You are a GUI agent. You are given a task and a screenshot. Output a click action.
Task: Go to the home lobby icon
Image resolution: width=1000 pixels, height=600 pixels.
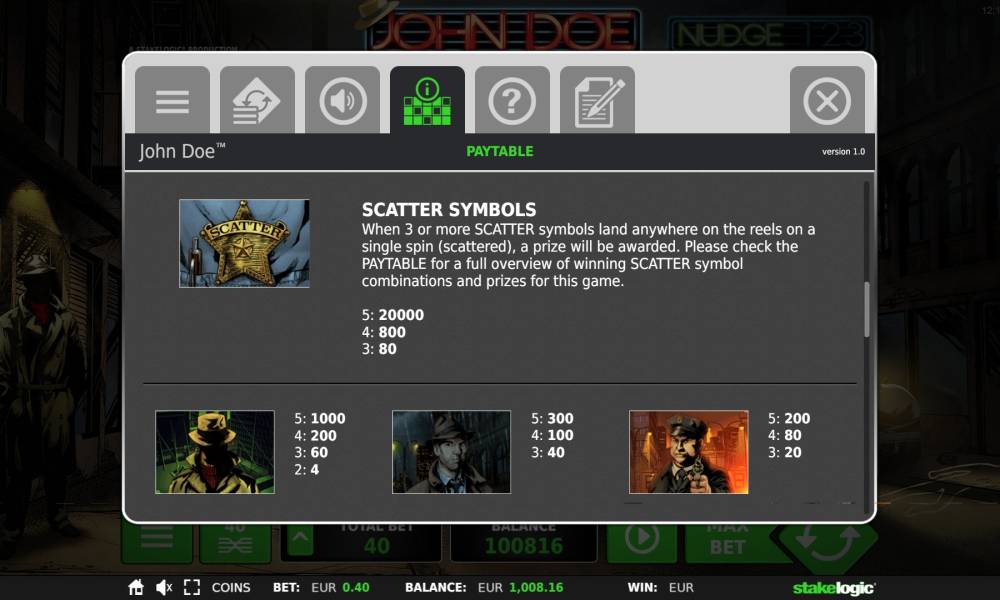[136, 587]
